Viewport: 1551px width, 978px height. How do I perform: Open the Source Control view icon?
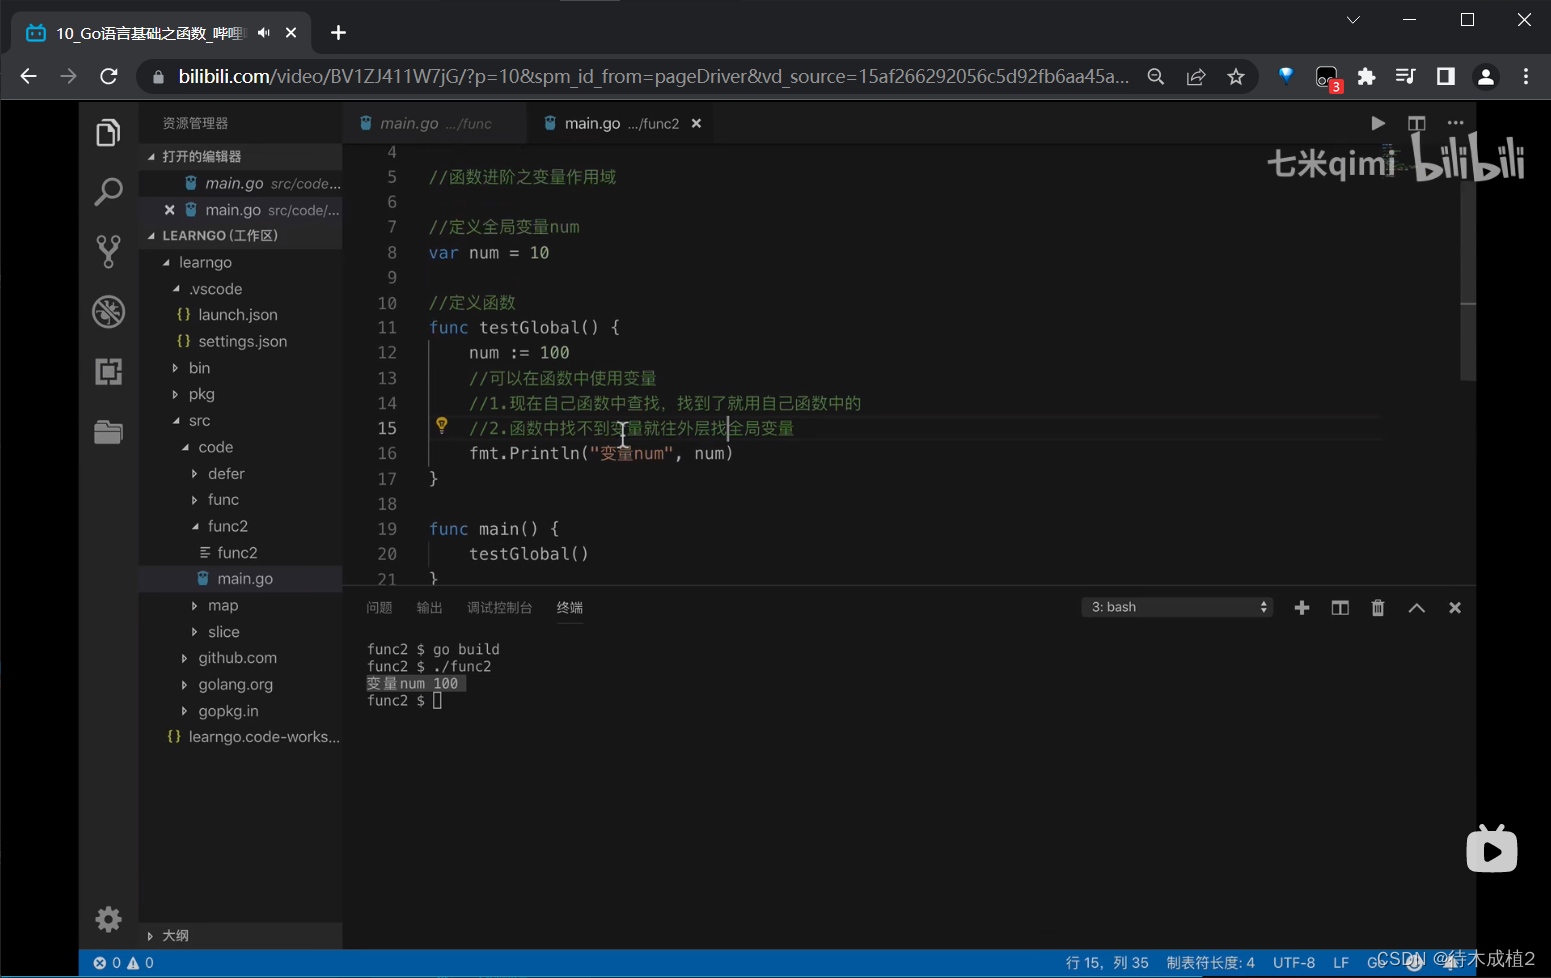108,251
